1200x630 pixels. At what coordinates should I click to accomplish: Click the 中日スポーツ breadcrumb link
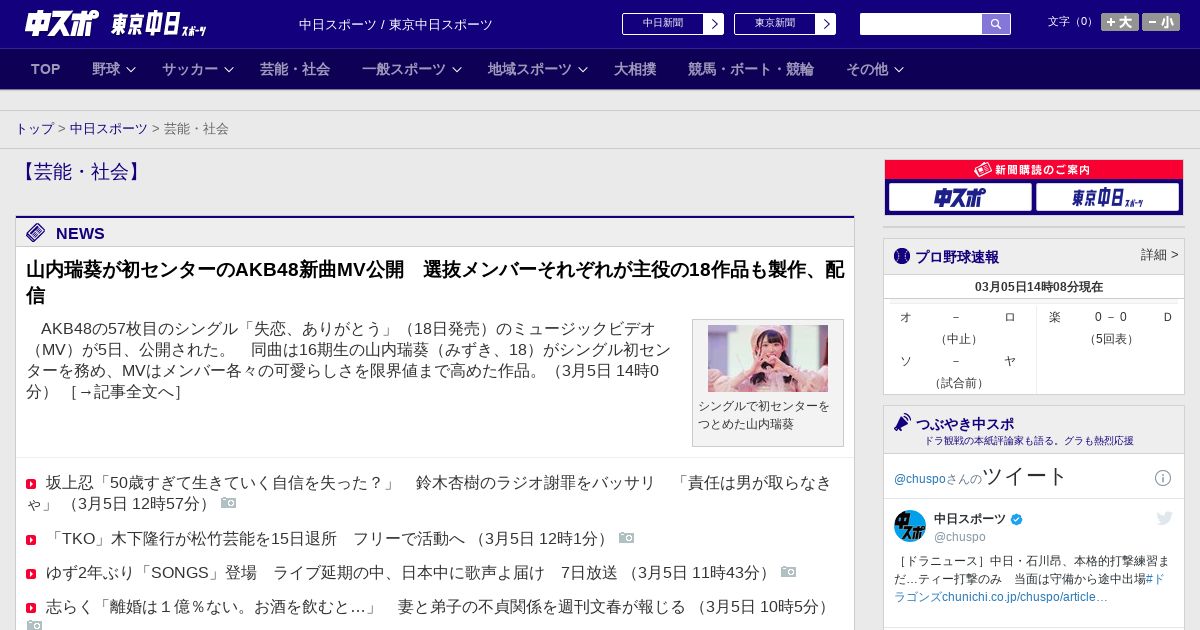tap(109, 129)
